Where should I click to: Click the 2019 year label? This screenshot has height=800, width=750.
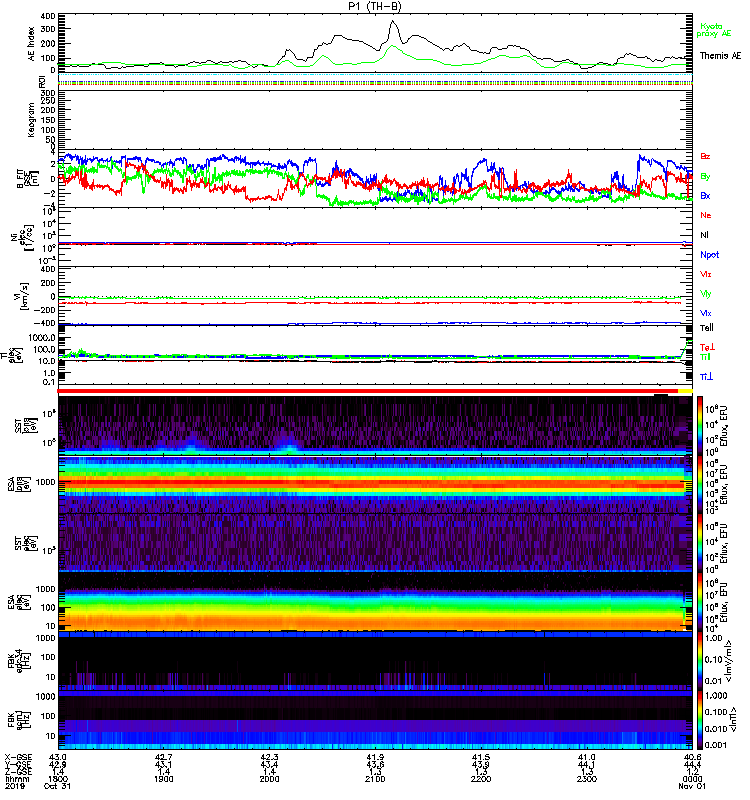[15, 786]
